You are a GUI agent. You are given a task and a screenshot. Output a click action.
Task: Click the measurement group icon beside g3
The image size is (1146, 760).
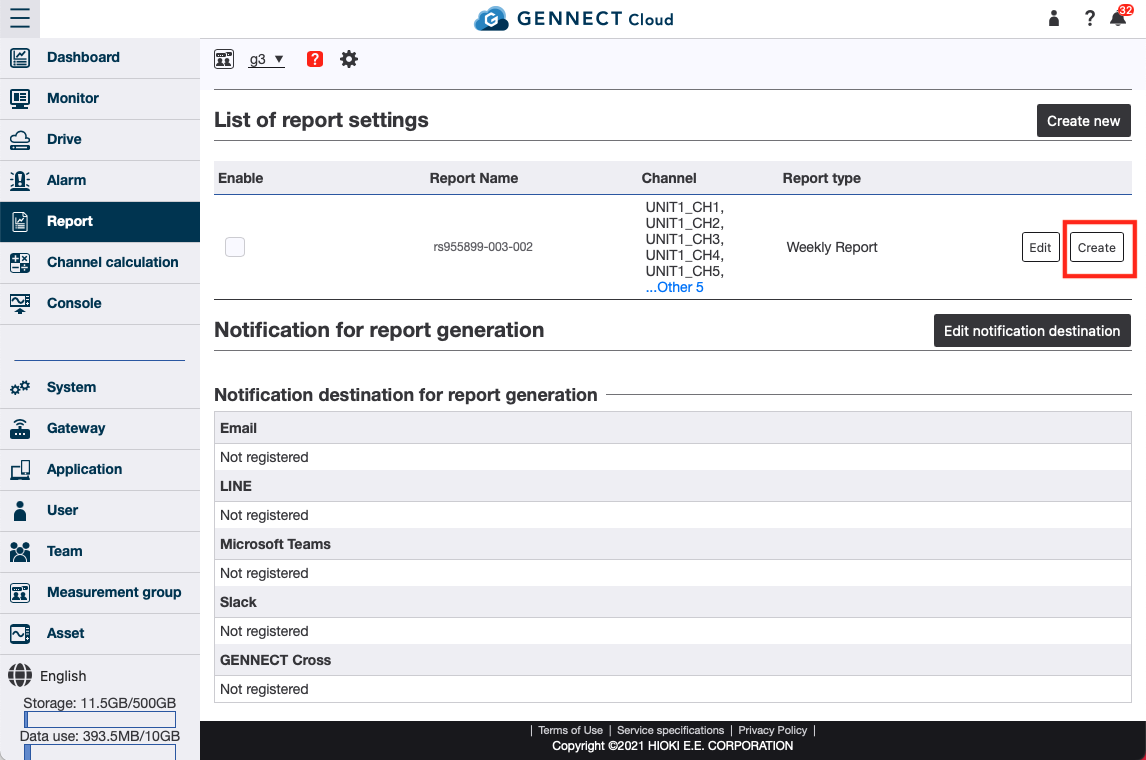coord(224,59)
